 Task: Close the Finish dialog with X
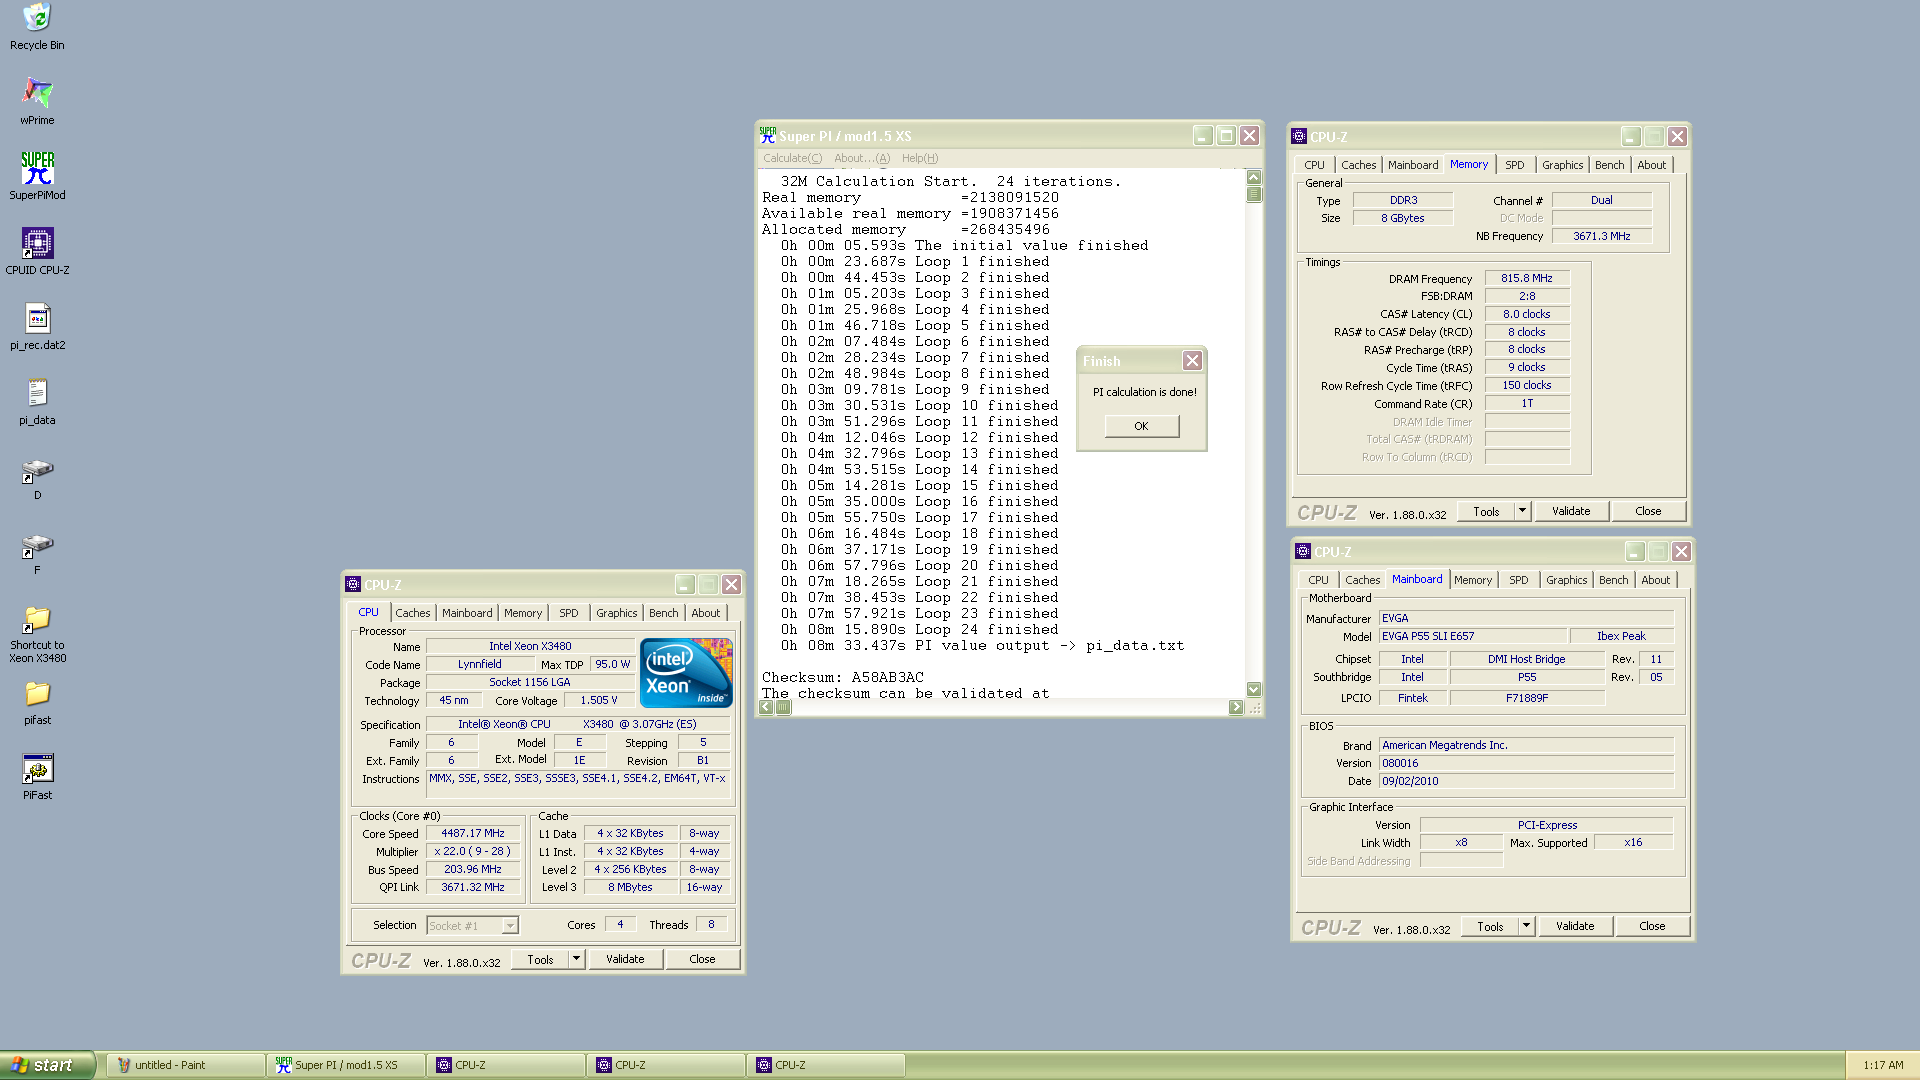pyautogui.click(x=1192, y=360)
